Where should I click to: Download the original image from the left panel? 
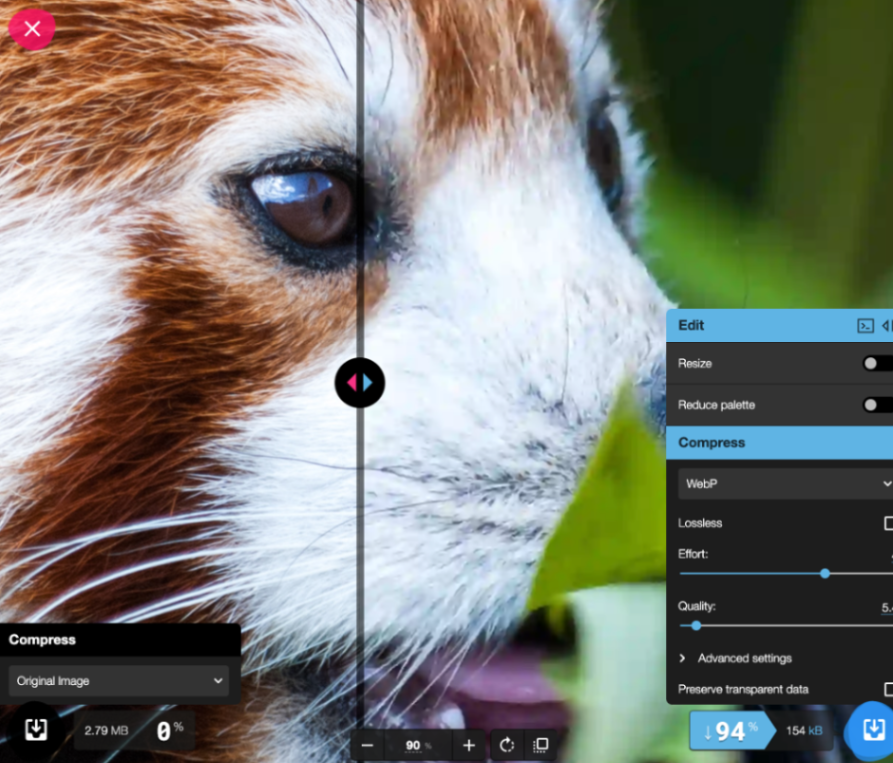[35, 729]
